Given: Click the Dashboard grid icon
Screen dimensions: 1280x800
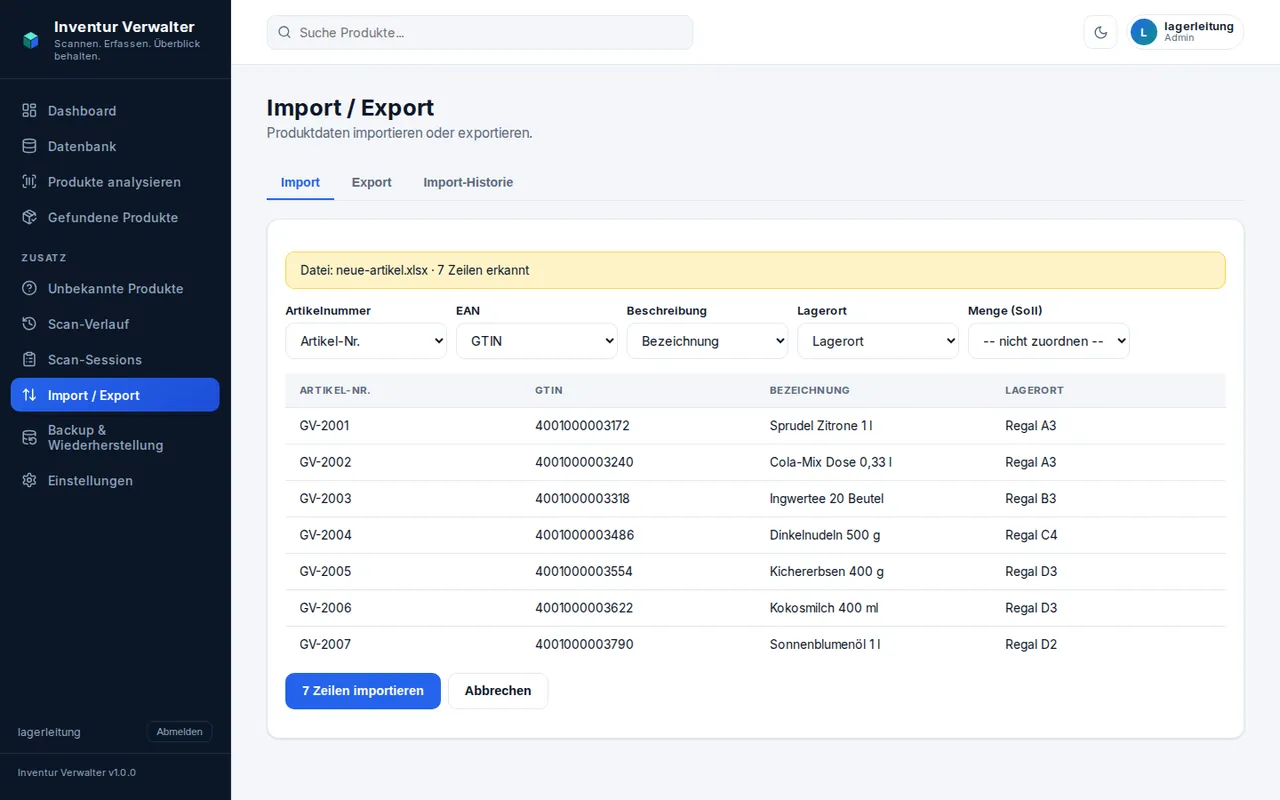Looking at the screenshot, I should (x=30, y=111).
